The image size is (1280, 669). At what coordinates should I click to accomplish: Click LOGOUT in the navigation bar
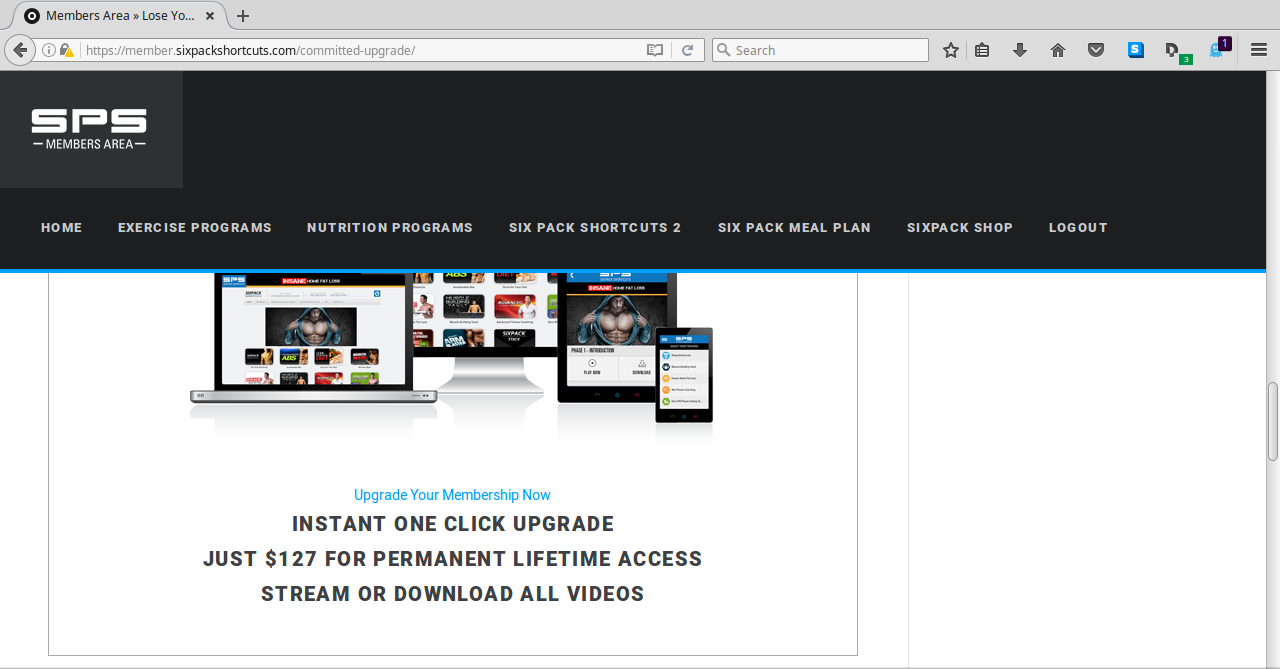(x=1078, y=228)
